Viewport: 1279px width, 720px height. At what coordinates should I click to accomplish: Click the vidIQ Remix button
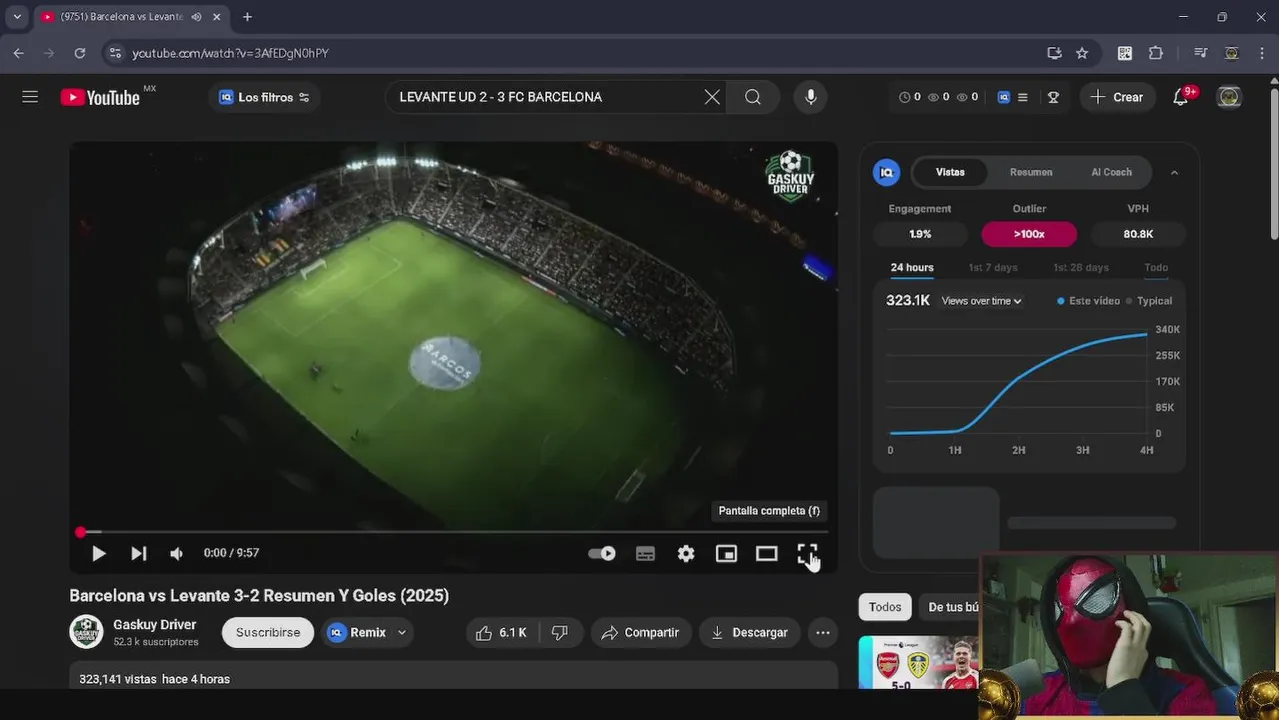tap(357, 633)
